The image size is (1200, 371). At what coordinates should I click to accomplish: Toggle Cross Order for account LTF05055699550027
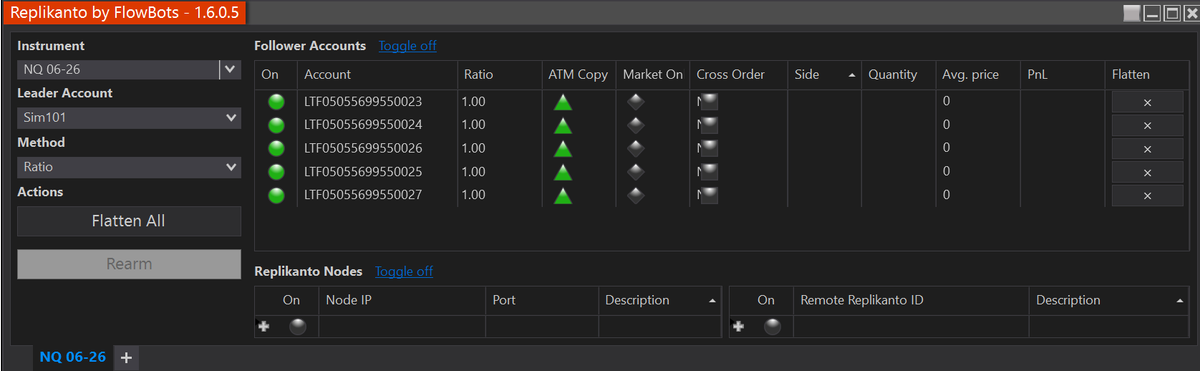[x=709, y=195]
